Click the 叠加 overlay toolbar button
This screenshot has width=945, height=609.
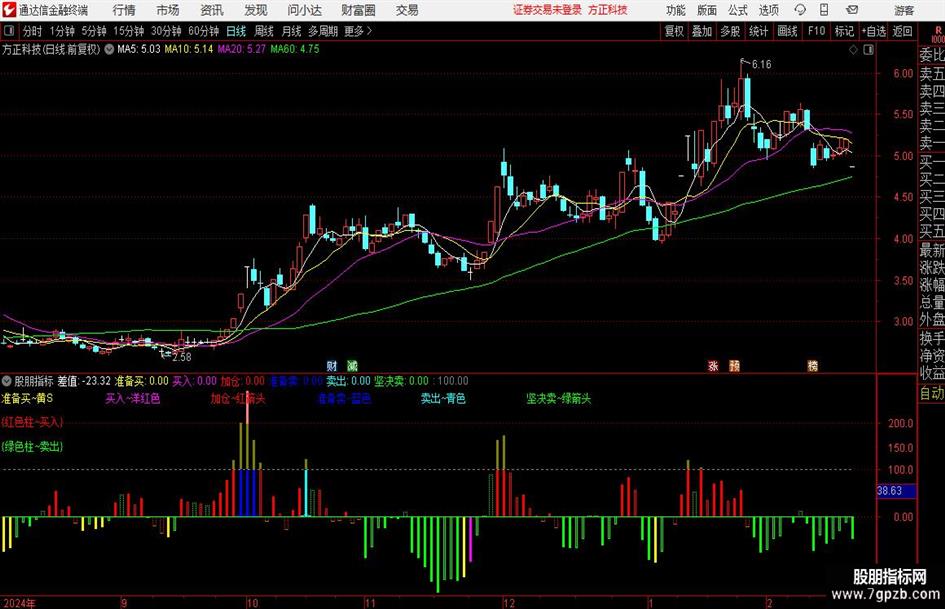coord(702,31)
